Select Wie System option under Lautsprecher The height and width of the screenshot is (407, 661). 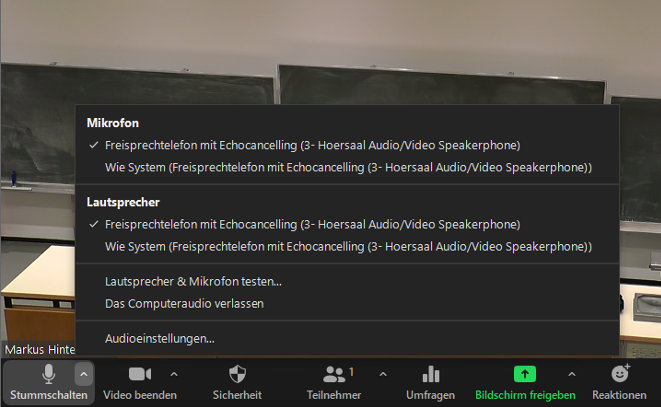[x=347, y=247]
